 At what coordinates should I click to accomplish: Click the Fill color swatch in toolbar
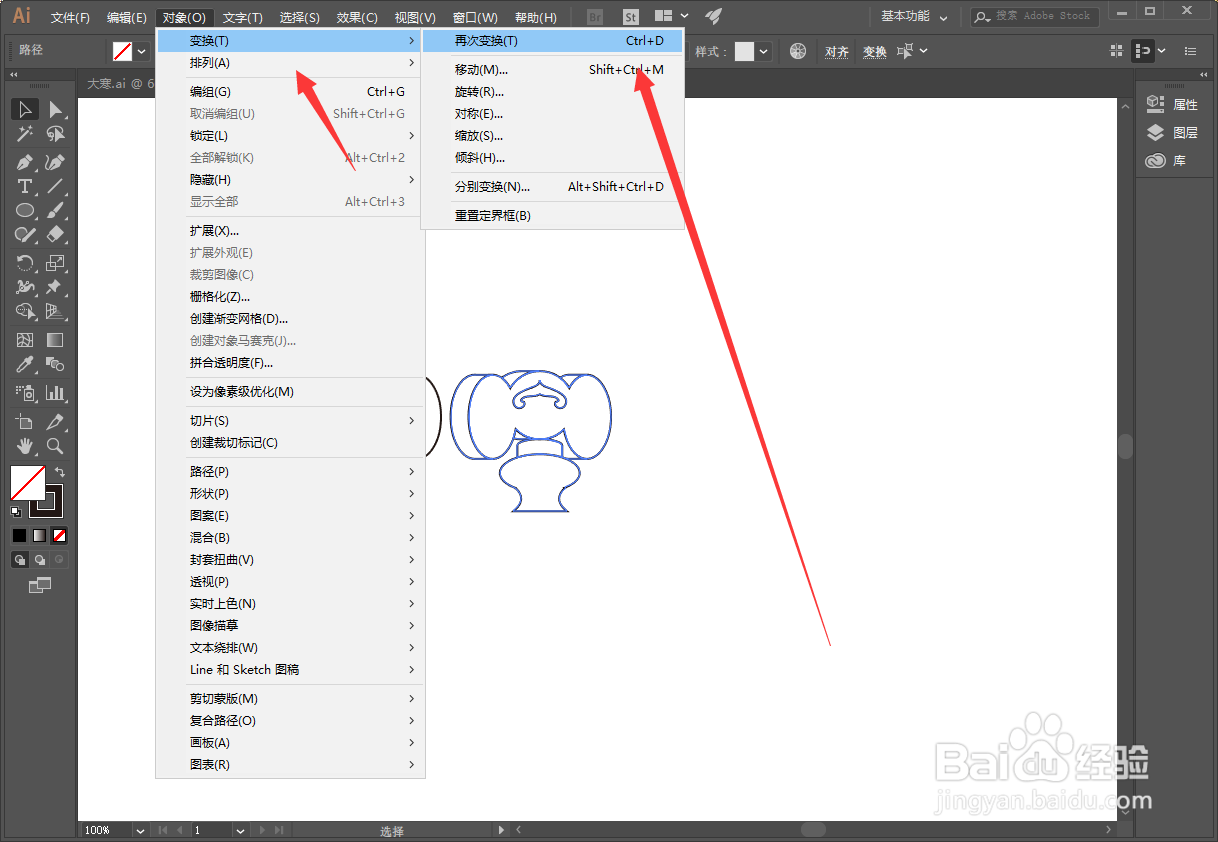[x=28, y=482]
